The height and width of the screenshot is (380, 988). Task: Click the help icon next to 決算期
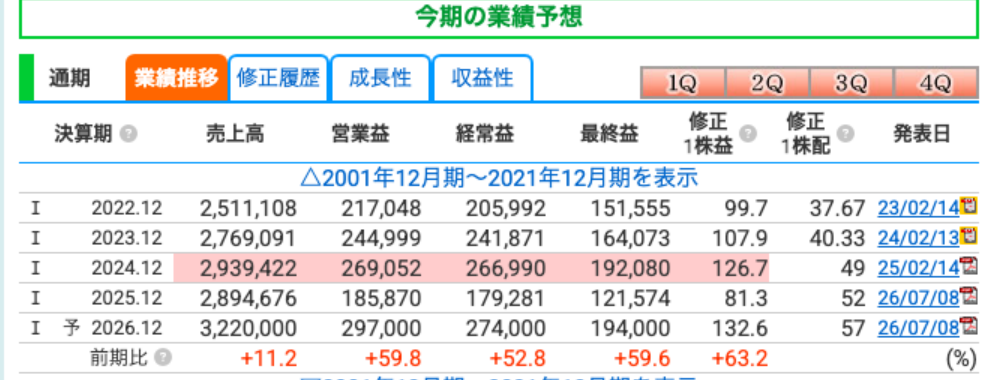pyautogui.click(x=129, y=134)
